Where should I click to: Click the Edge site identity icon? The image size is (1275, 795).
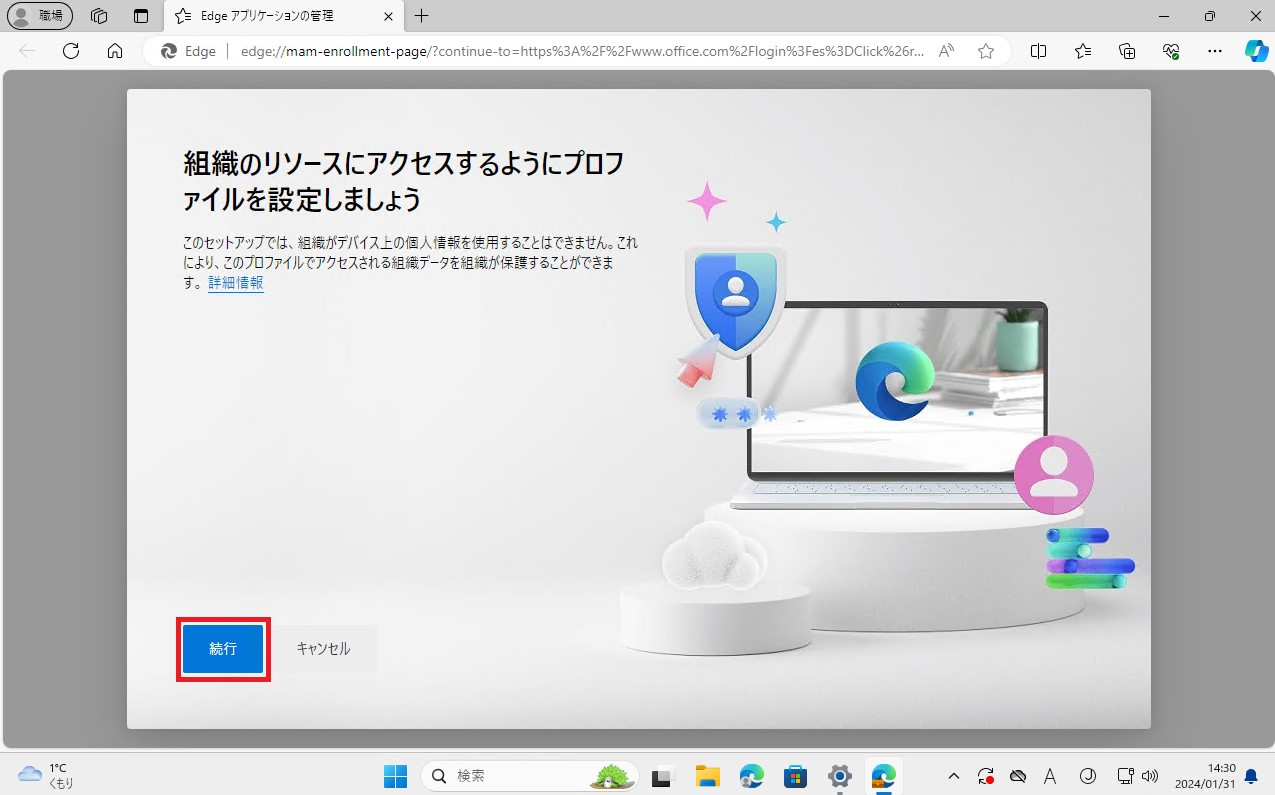point(189,51)
